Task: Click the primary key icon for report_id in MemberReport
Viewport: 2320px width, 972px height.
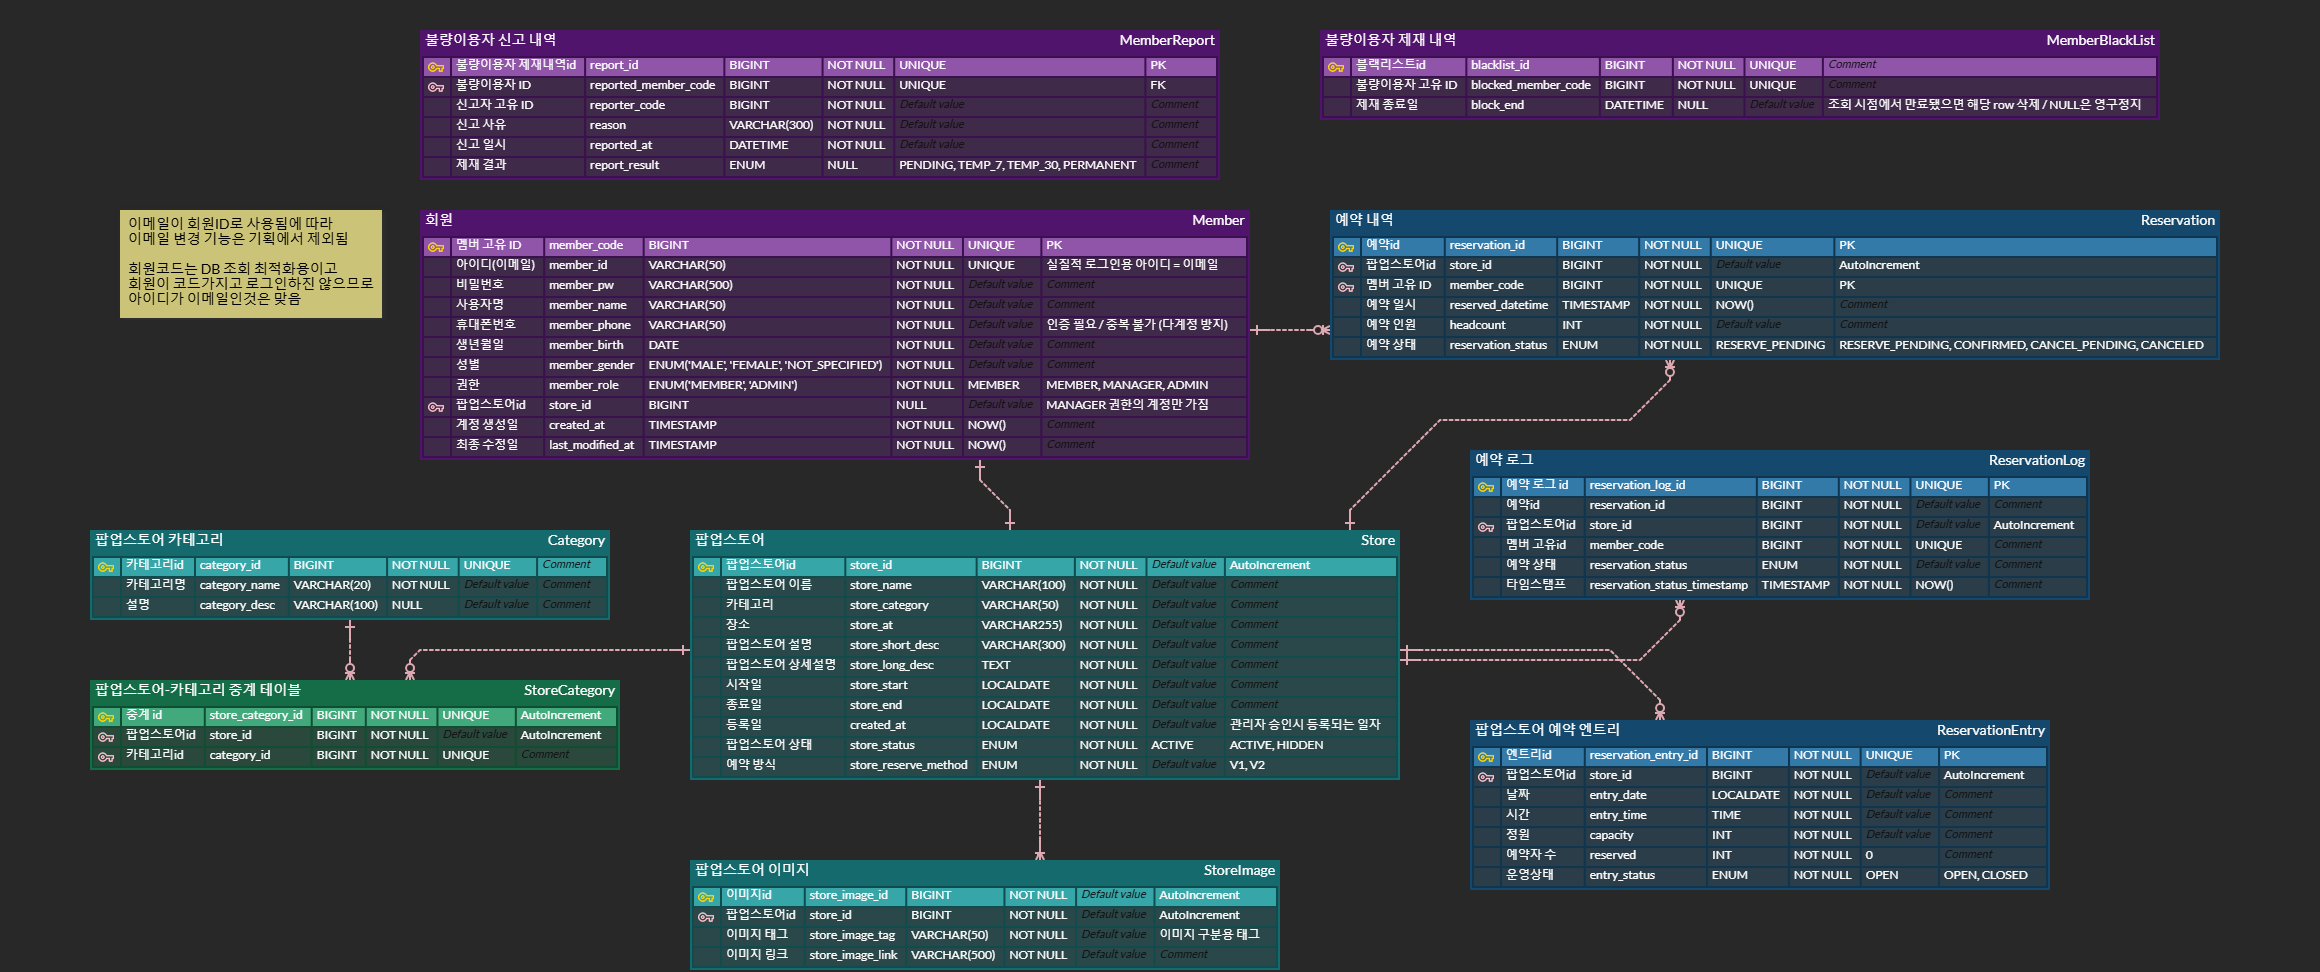Action: coord(436,67)
